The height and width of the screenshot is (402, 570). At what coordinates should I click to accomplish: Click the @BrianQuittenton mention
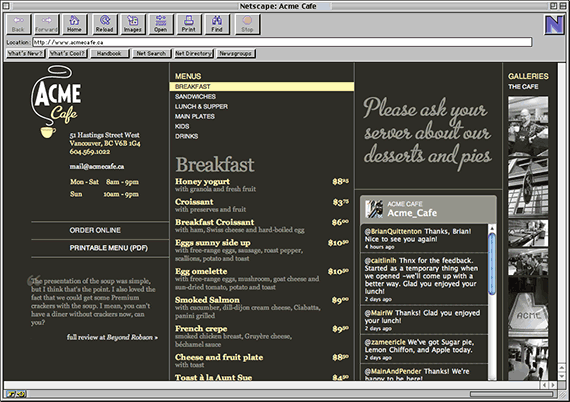[393, 231]
